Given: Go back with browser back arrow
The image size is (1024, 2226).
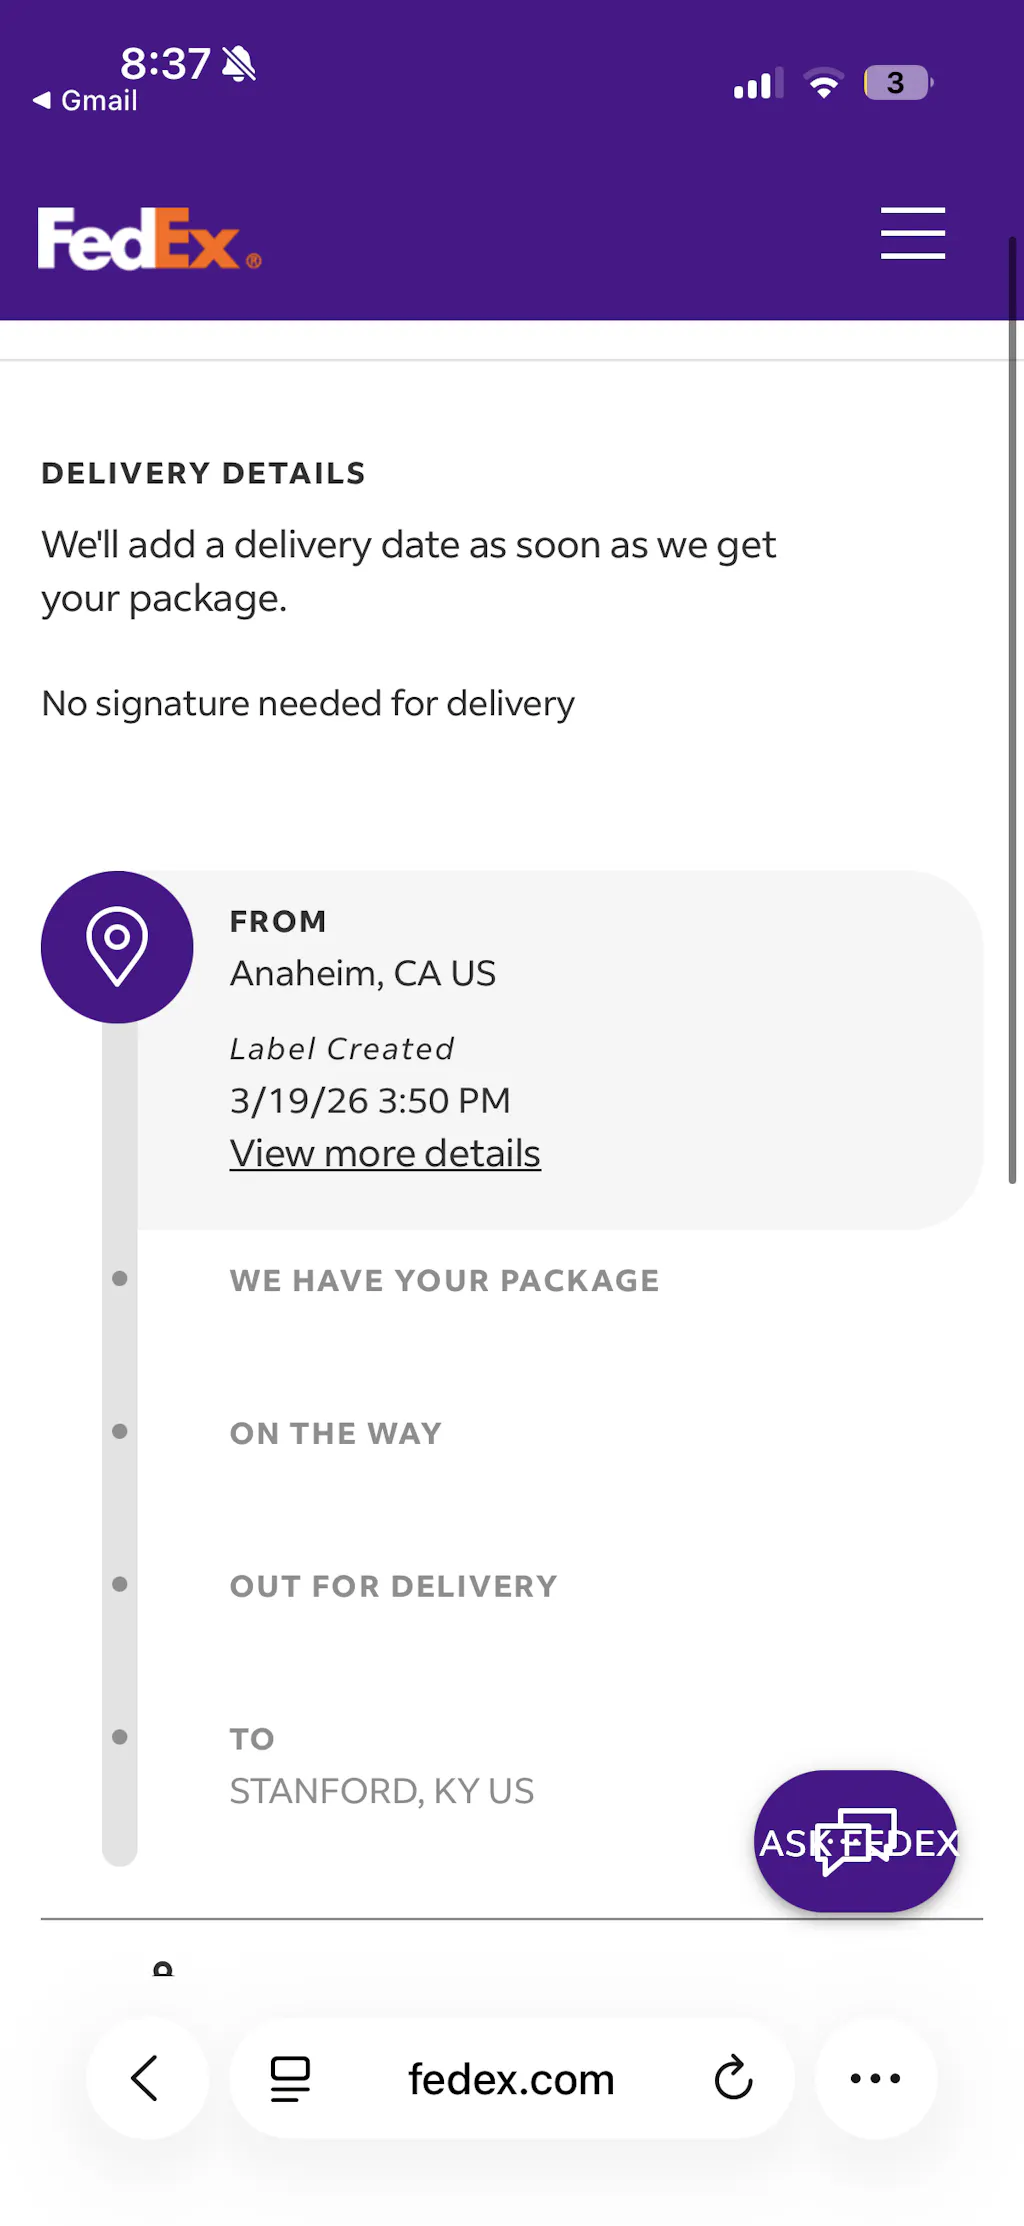Looking at the screenshot, I should click(x=146, y=2078).
